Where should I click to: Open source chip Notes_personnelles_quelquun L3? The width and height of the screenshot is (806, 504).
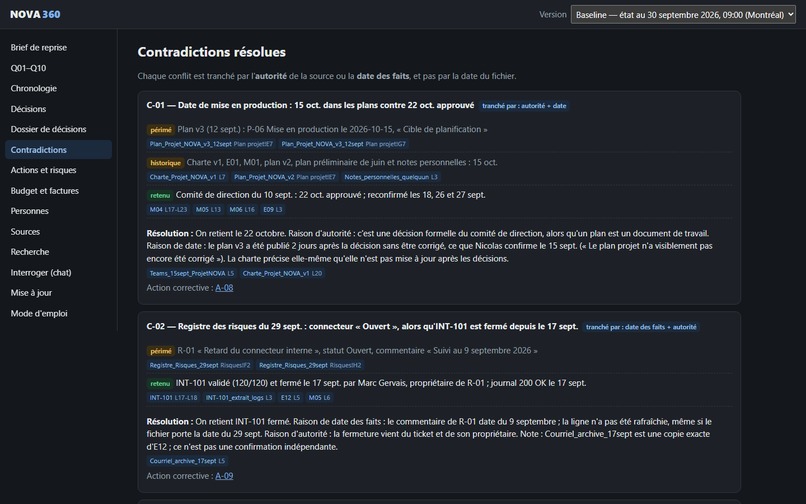click(x=391, y=177)
